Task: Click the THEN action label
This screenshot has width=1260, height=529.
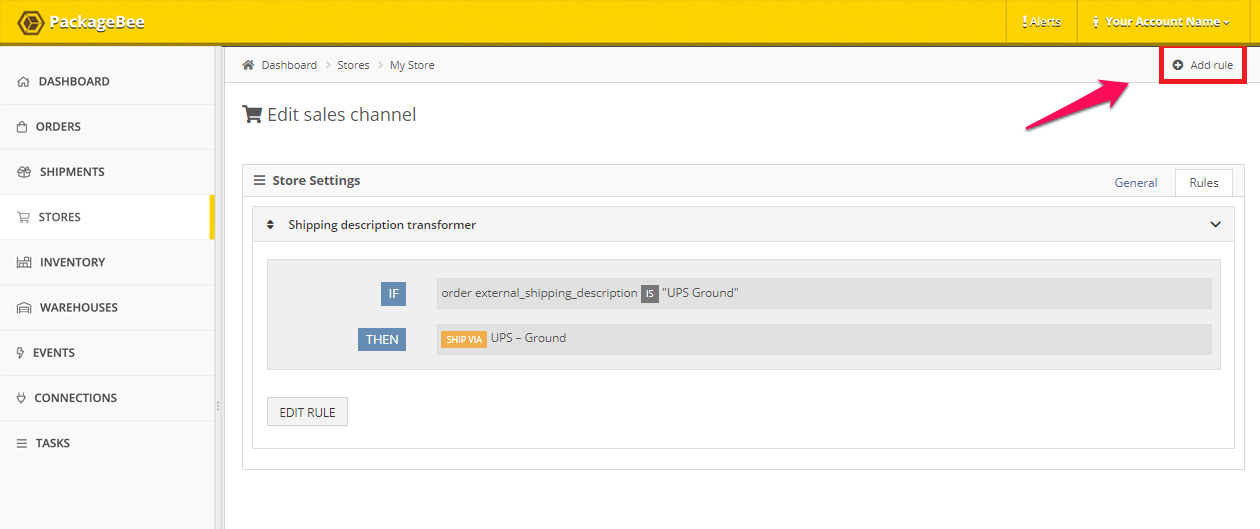Action: point(382,339)
